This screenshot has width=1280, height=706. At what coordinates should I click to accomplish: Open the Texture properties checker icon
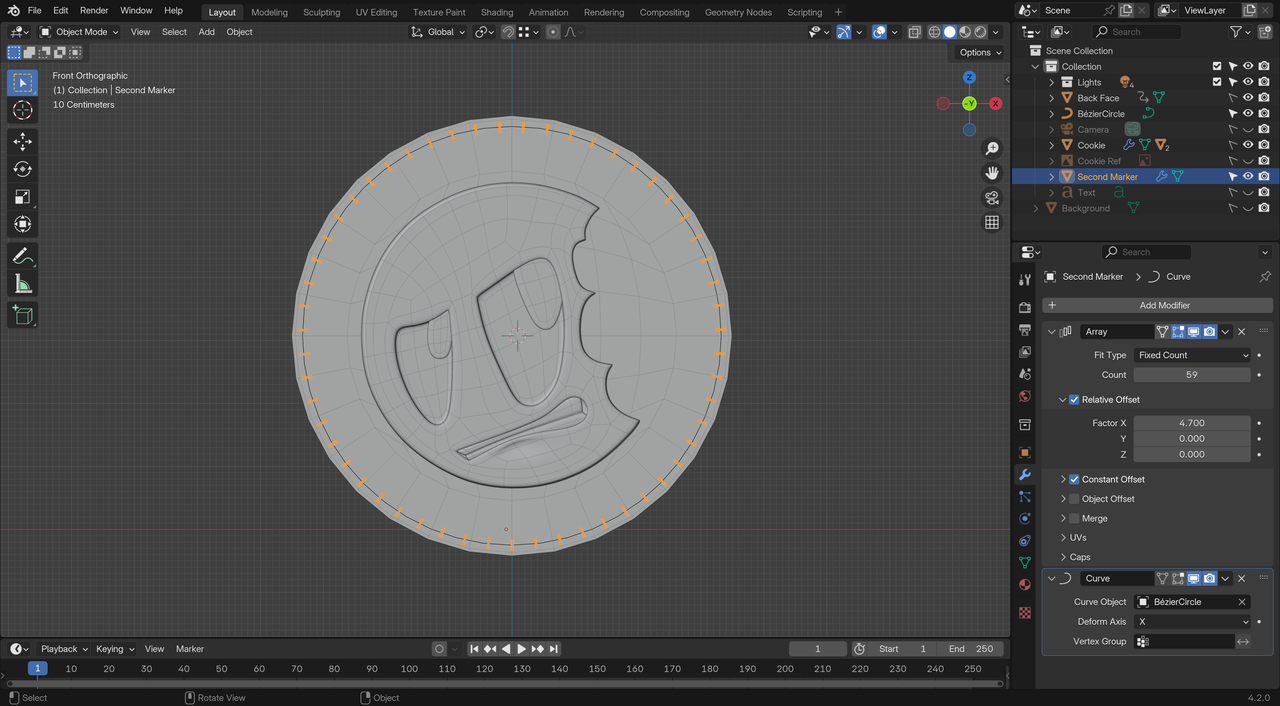[1024, 612]
